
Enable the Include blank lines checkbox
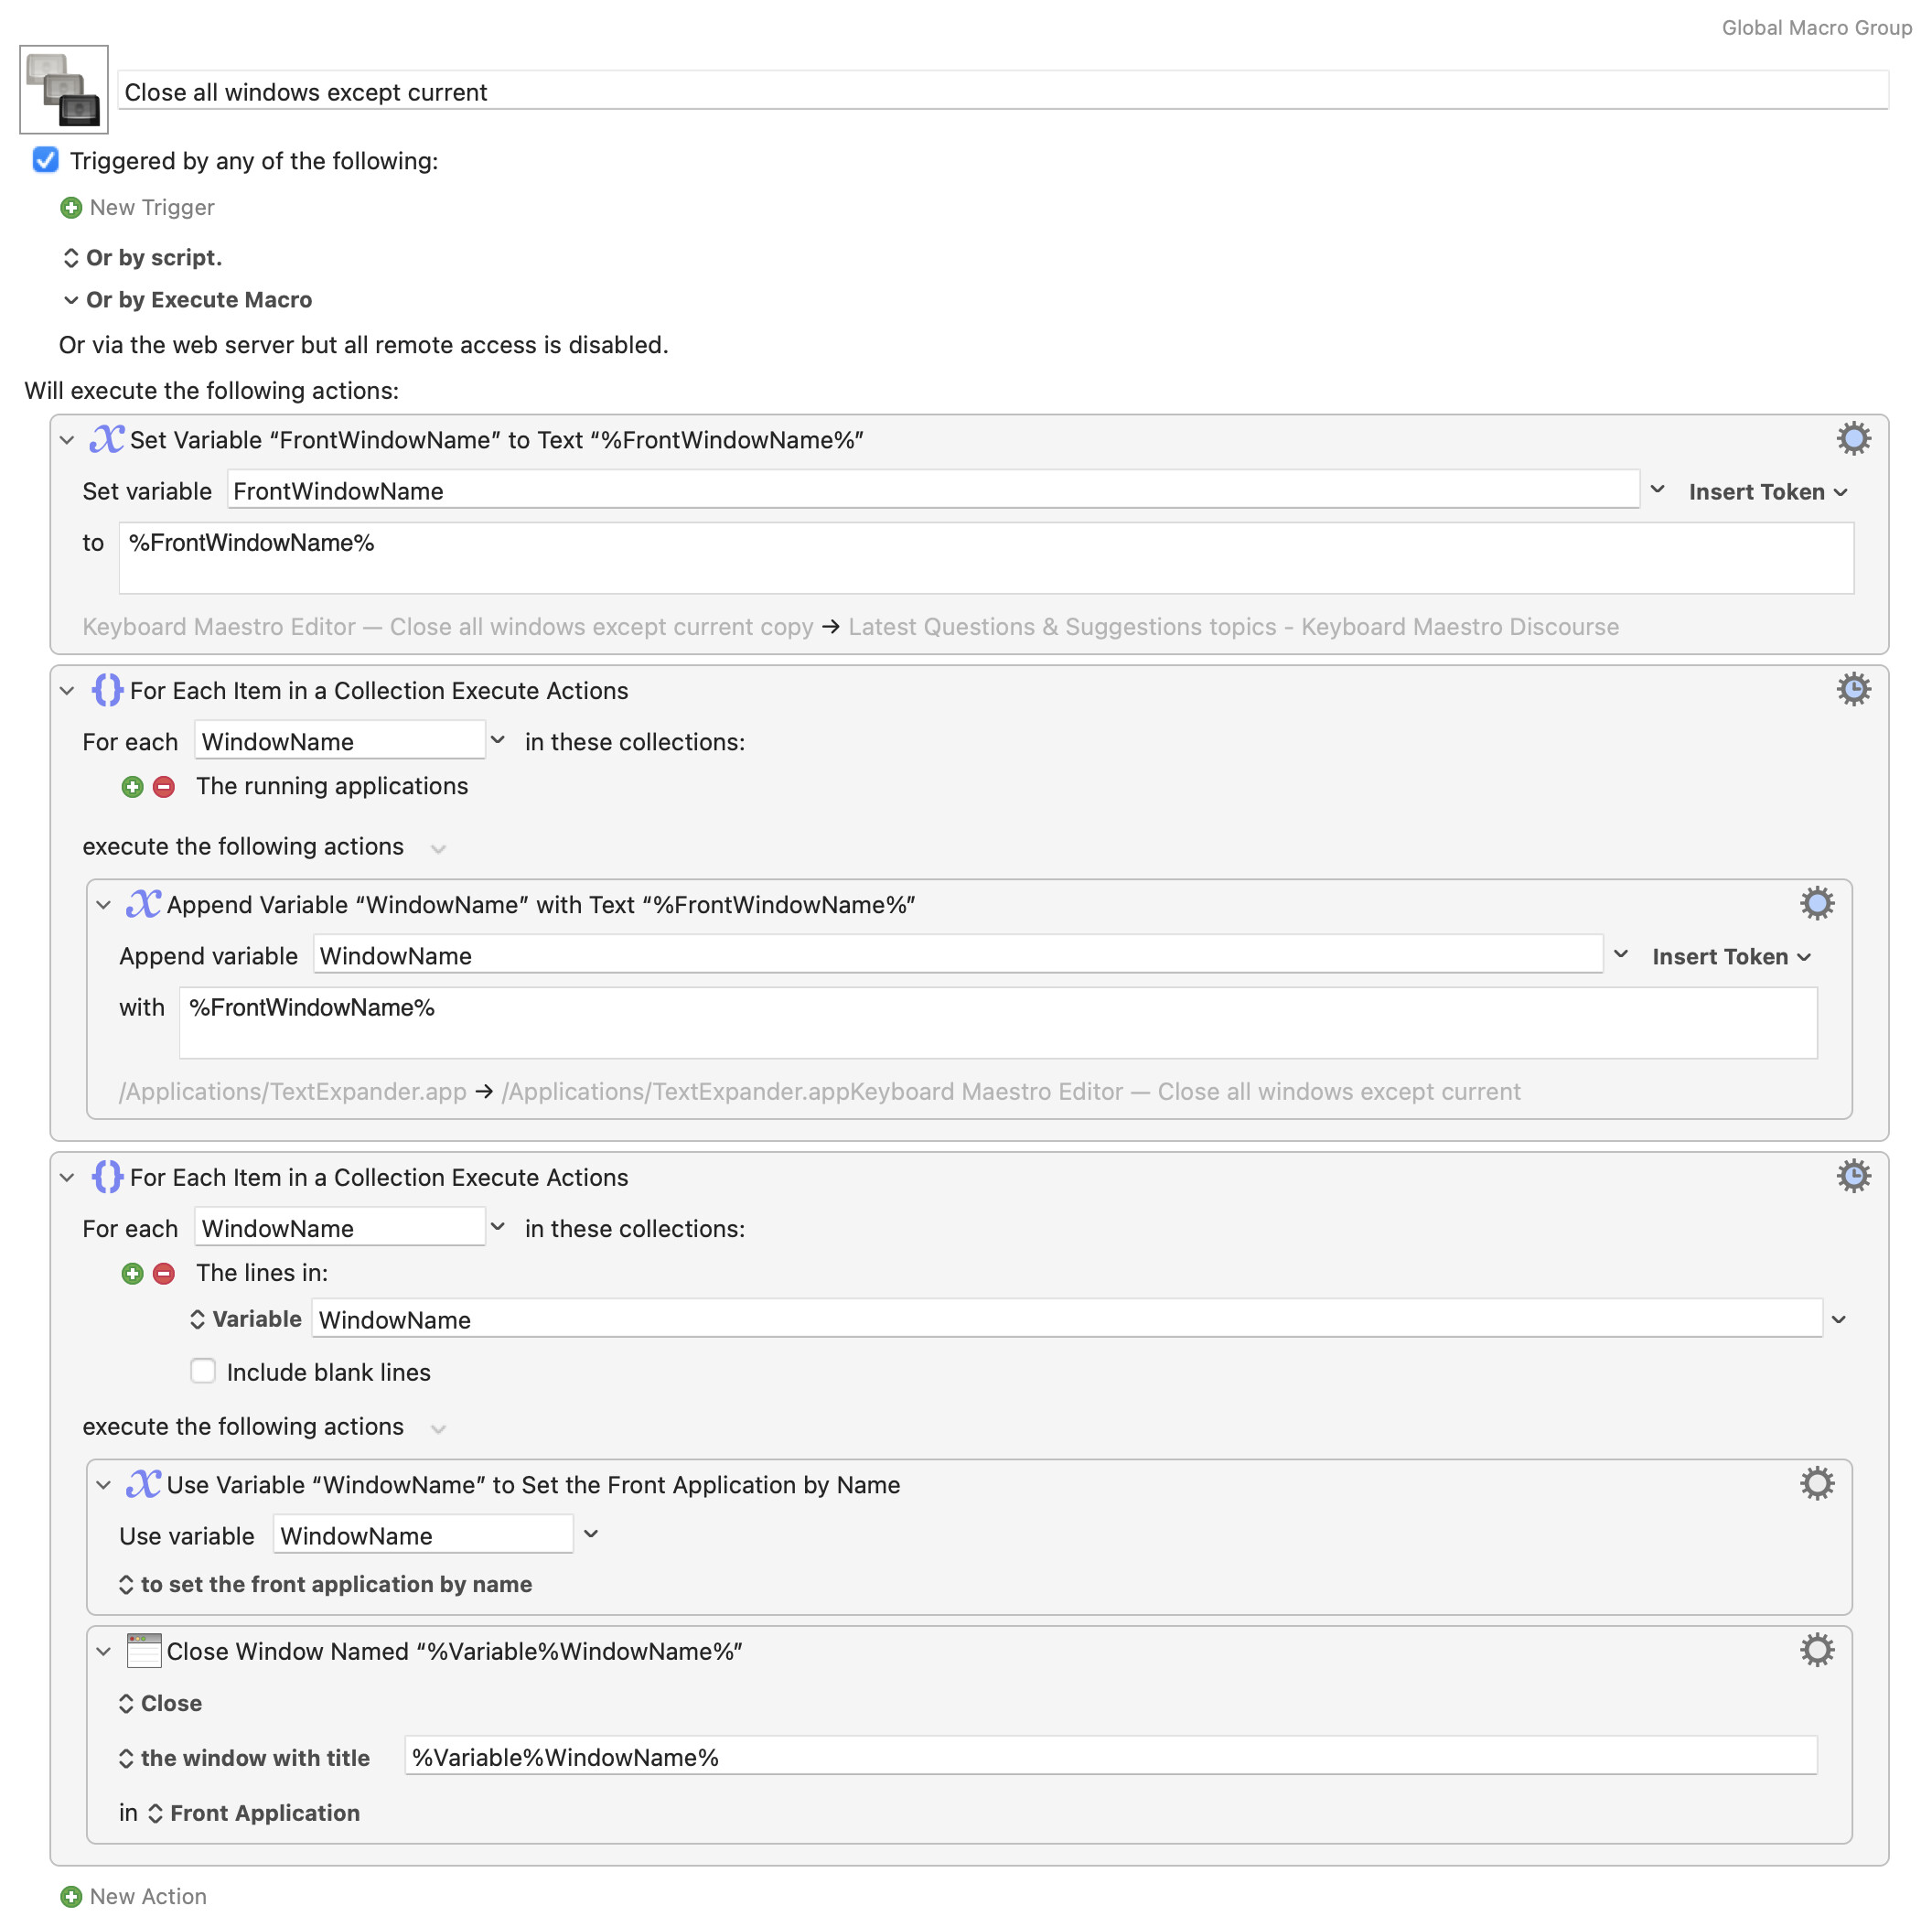click(x=203, y=1371)
